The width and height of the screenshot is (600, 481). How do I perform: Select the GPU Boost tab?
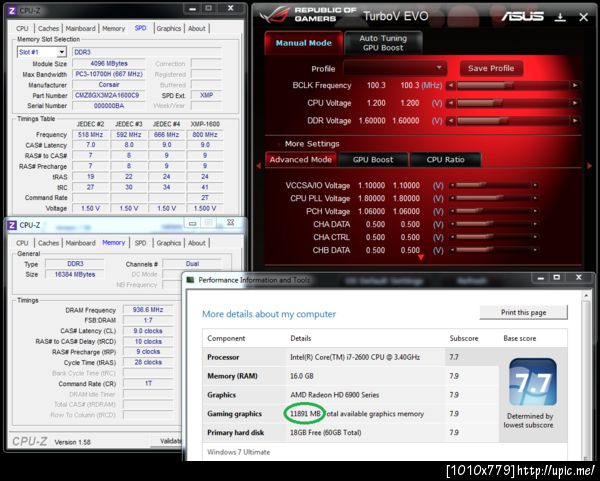pos(373,160)
